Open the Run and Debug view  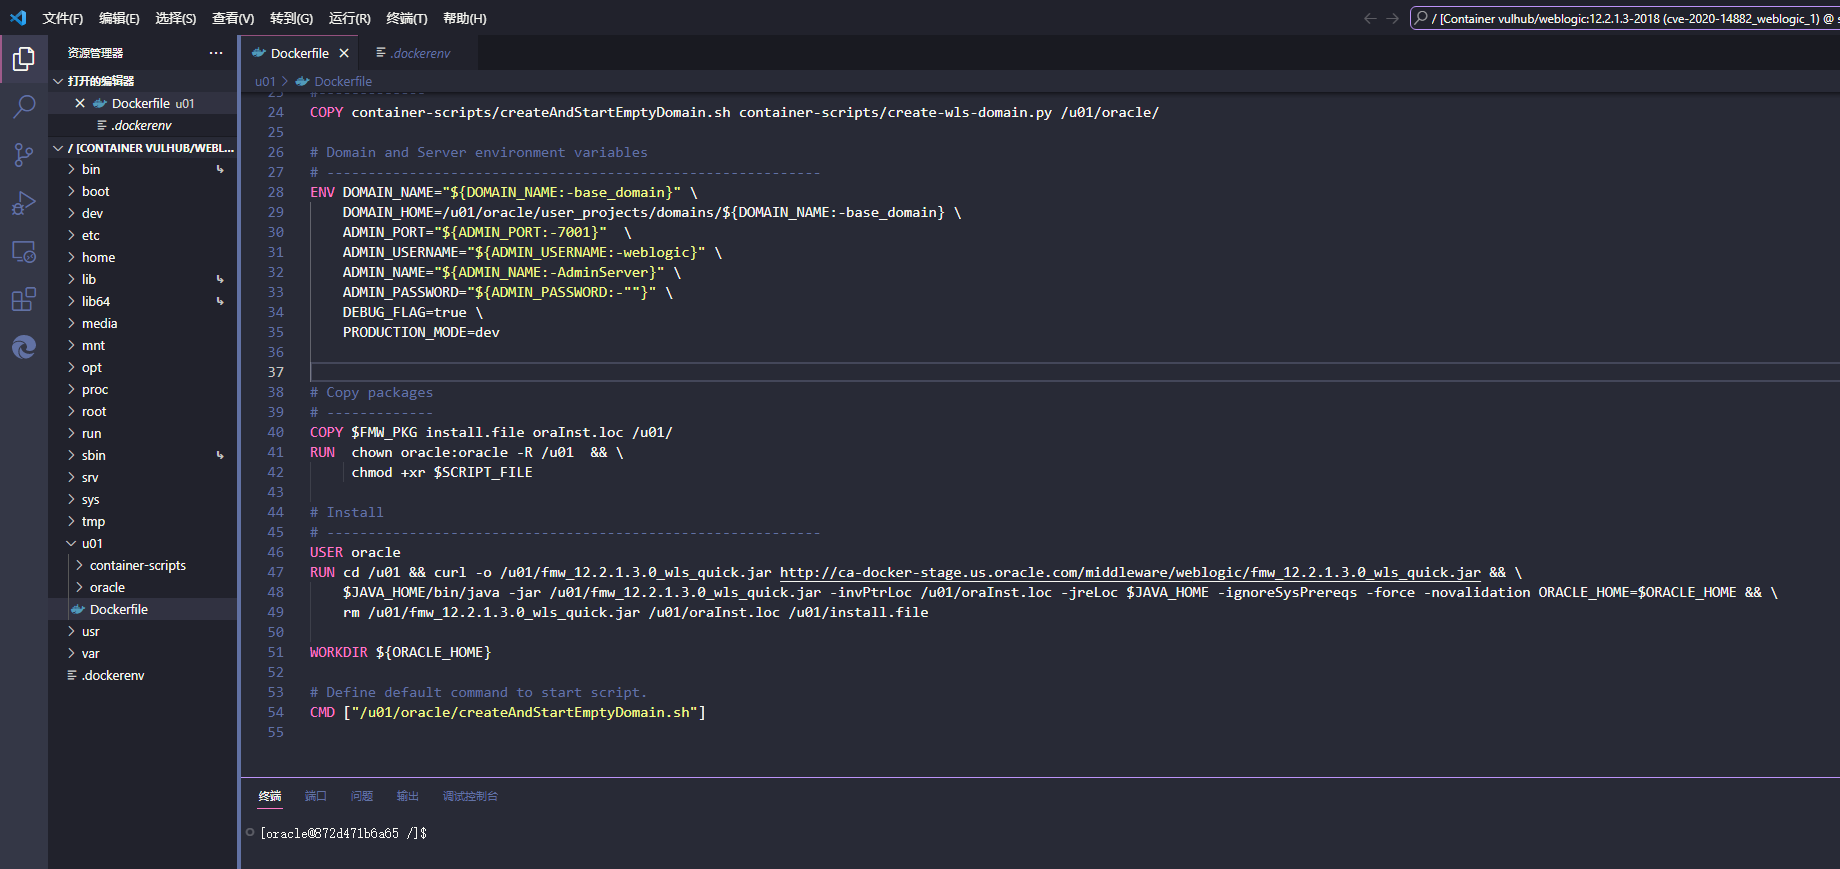pyautogui.click(x=24, y=203)
